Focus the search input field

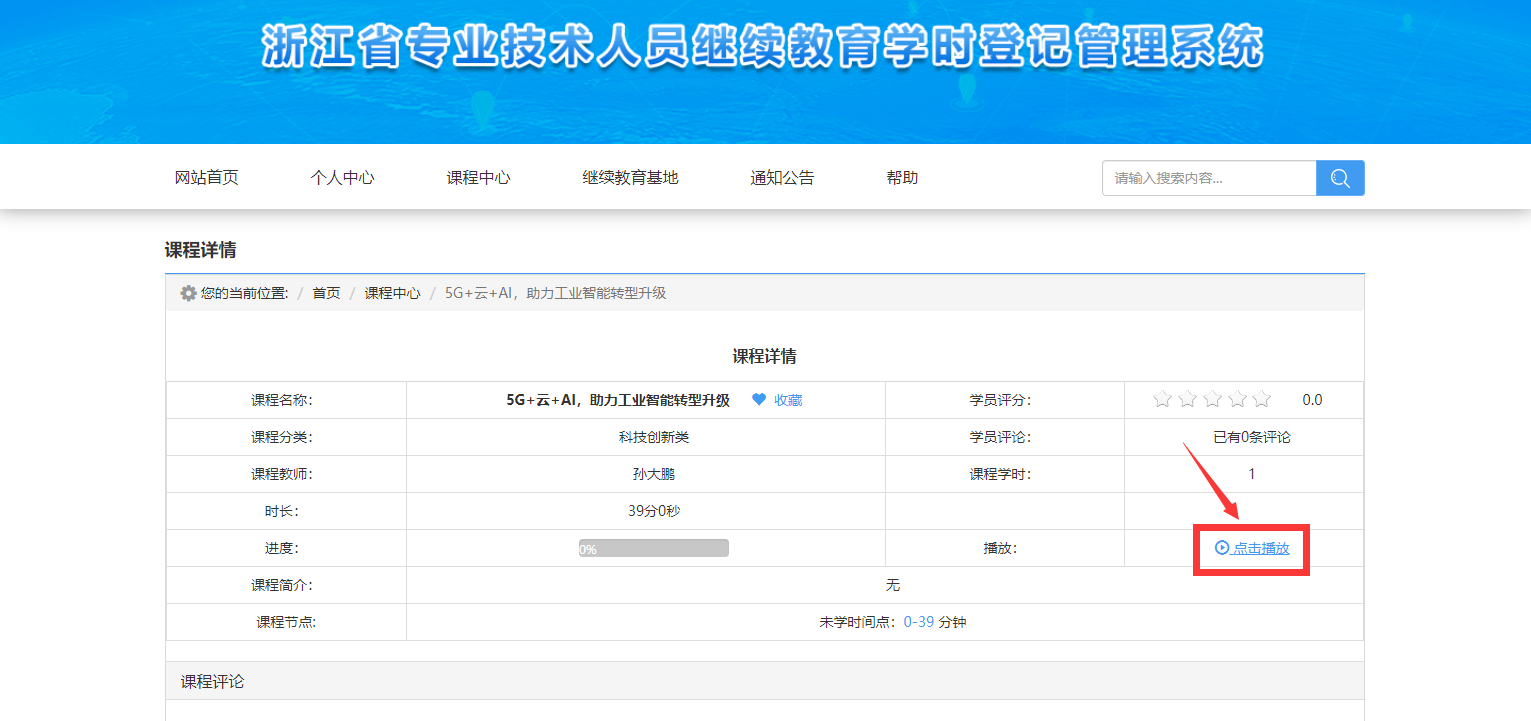[x=1208, y=178]
